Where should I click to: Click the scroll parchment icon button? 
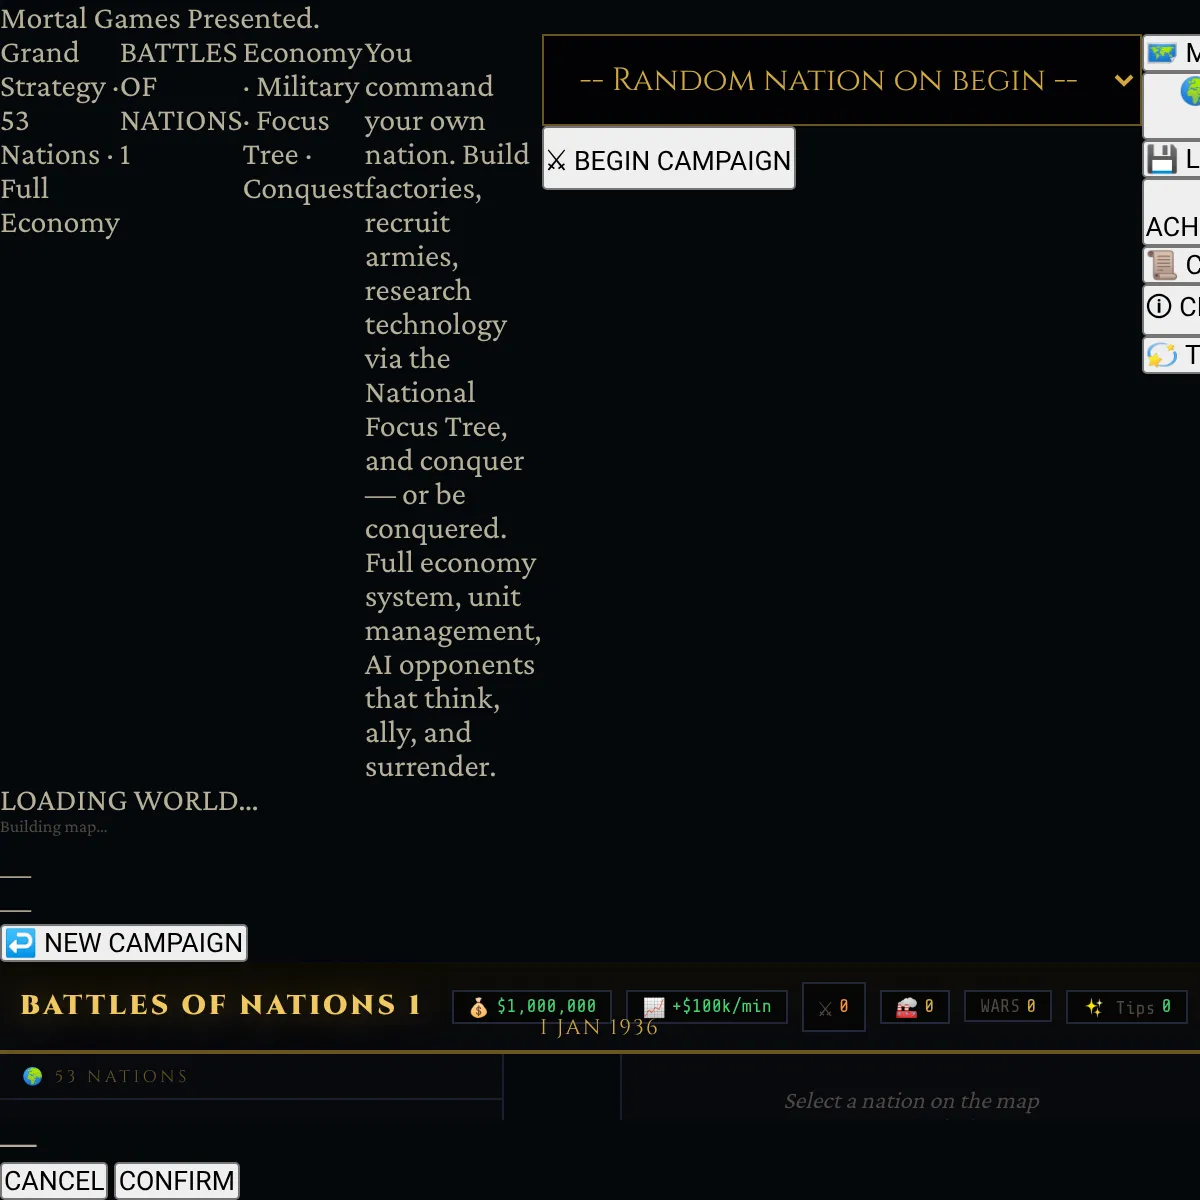pos(1172,265)
